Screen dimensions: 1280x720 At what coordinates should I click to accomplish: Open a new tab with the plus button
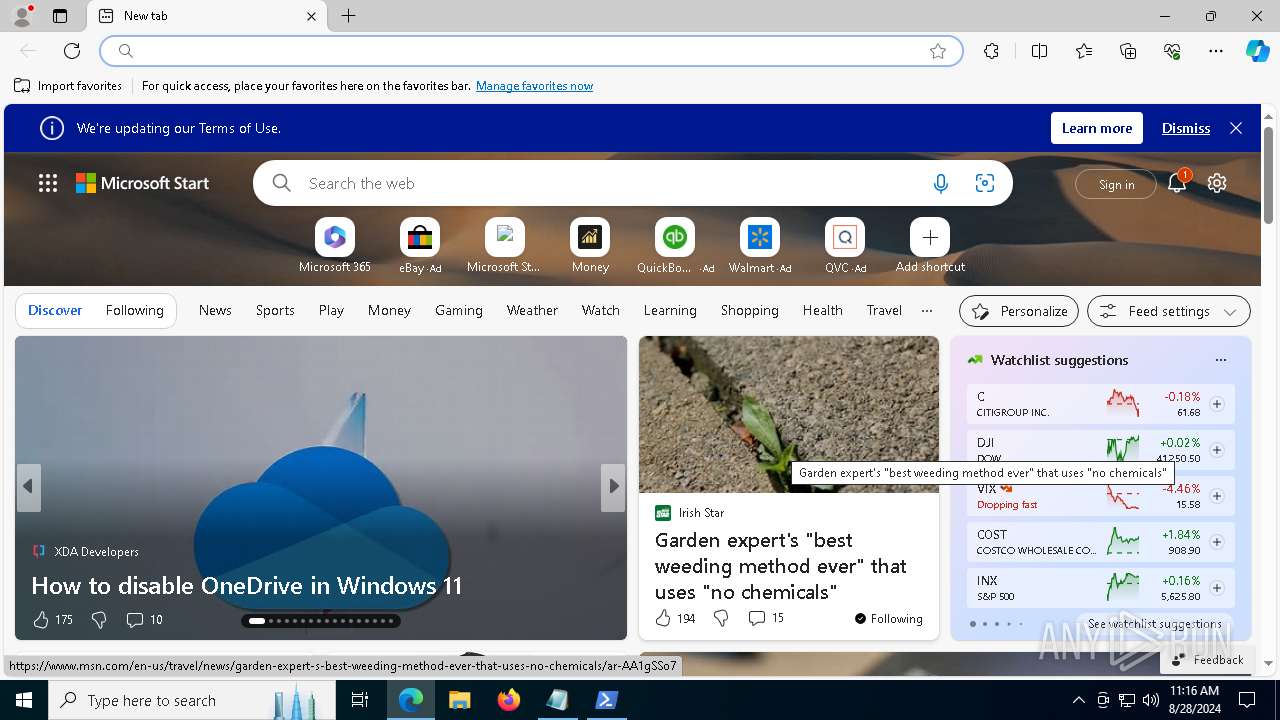pos(348,16)
